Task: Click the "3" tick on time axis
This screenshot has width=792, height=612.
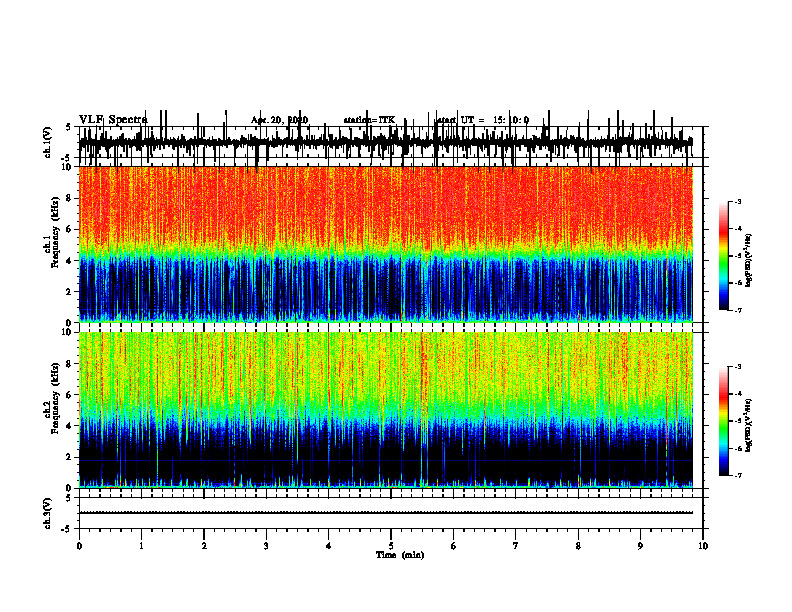Action: tap(266, 546)
